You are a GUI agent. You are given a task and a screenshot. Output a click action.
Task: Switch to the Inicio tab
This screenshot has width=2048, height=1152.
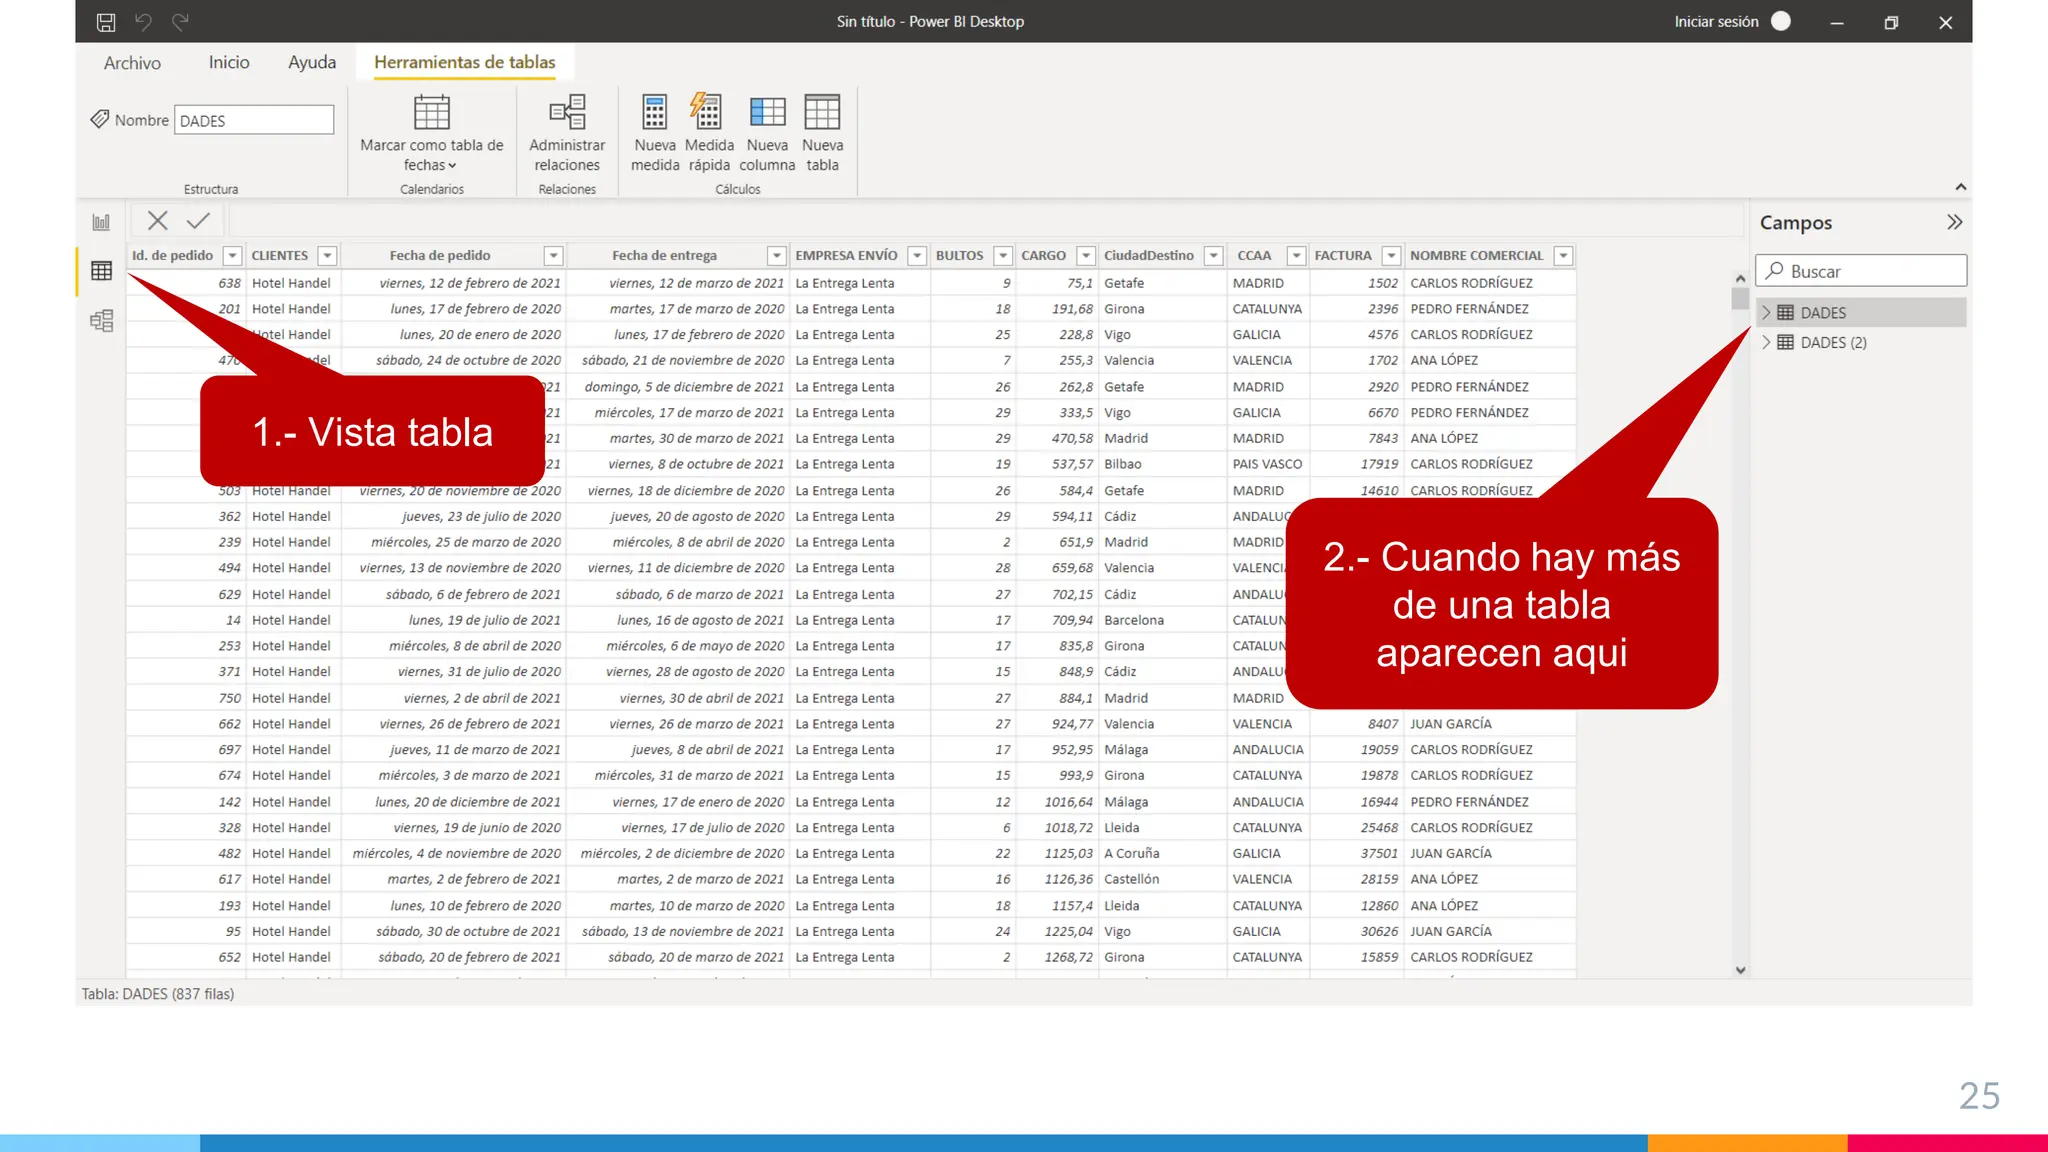[x=229, y=62]
